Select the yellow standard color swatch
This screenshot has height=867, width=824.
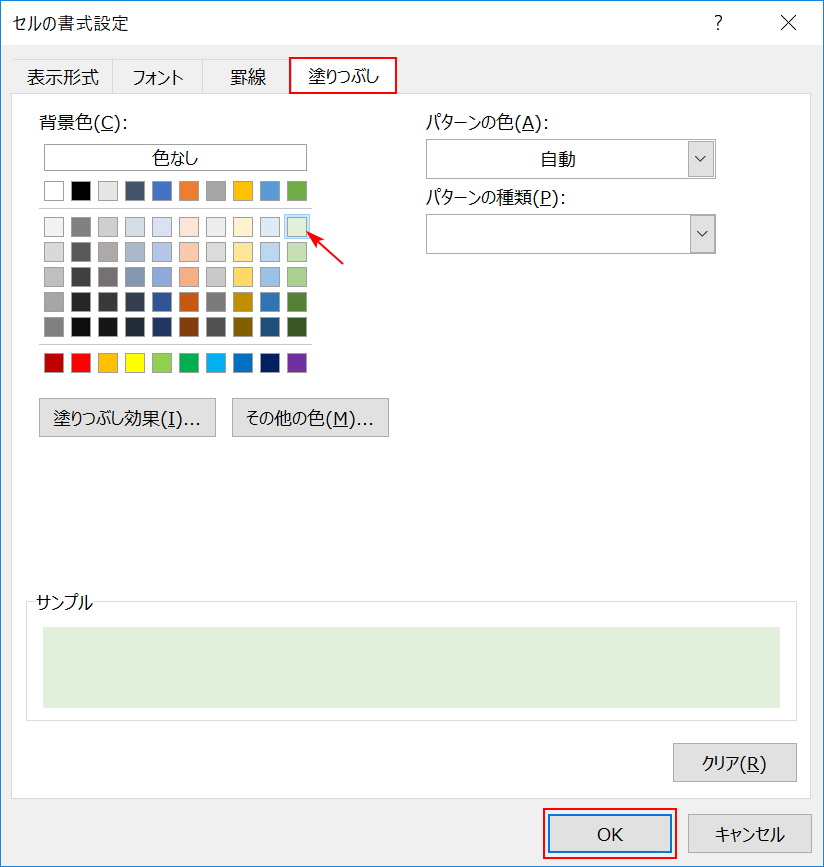(134, 363)
